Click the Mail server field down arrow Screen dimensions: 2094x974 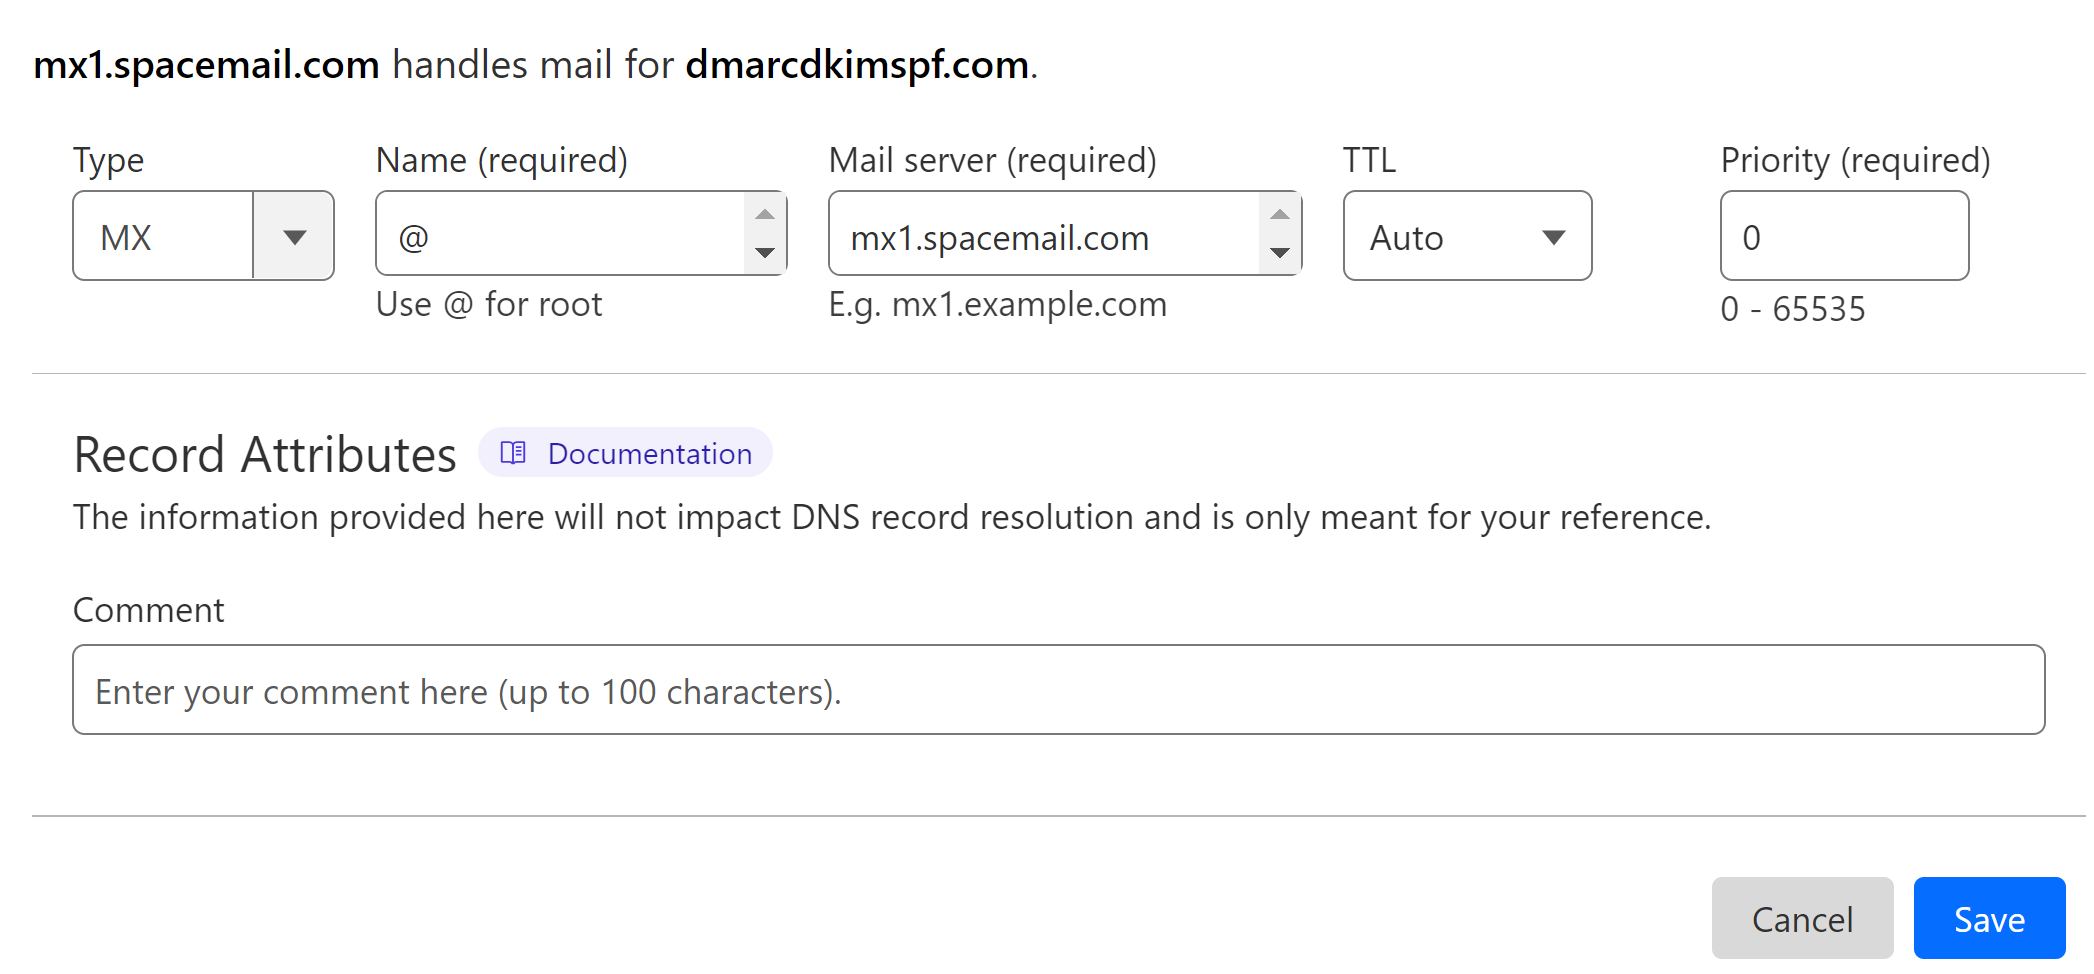click(1280, 253)
